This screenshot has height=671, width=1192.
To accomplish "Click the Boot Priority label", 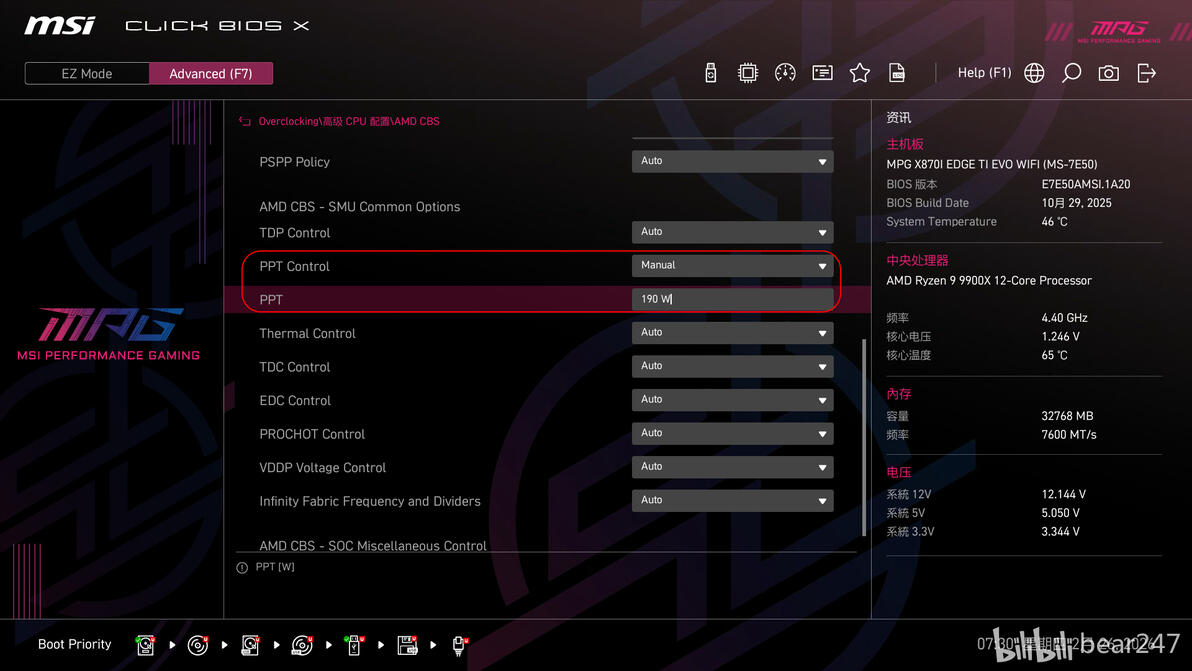I will click(x=74, y=644).
